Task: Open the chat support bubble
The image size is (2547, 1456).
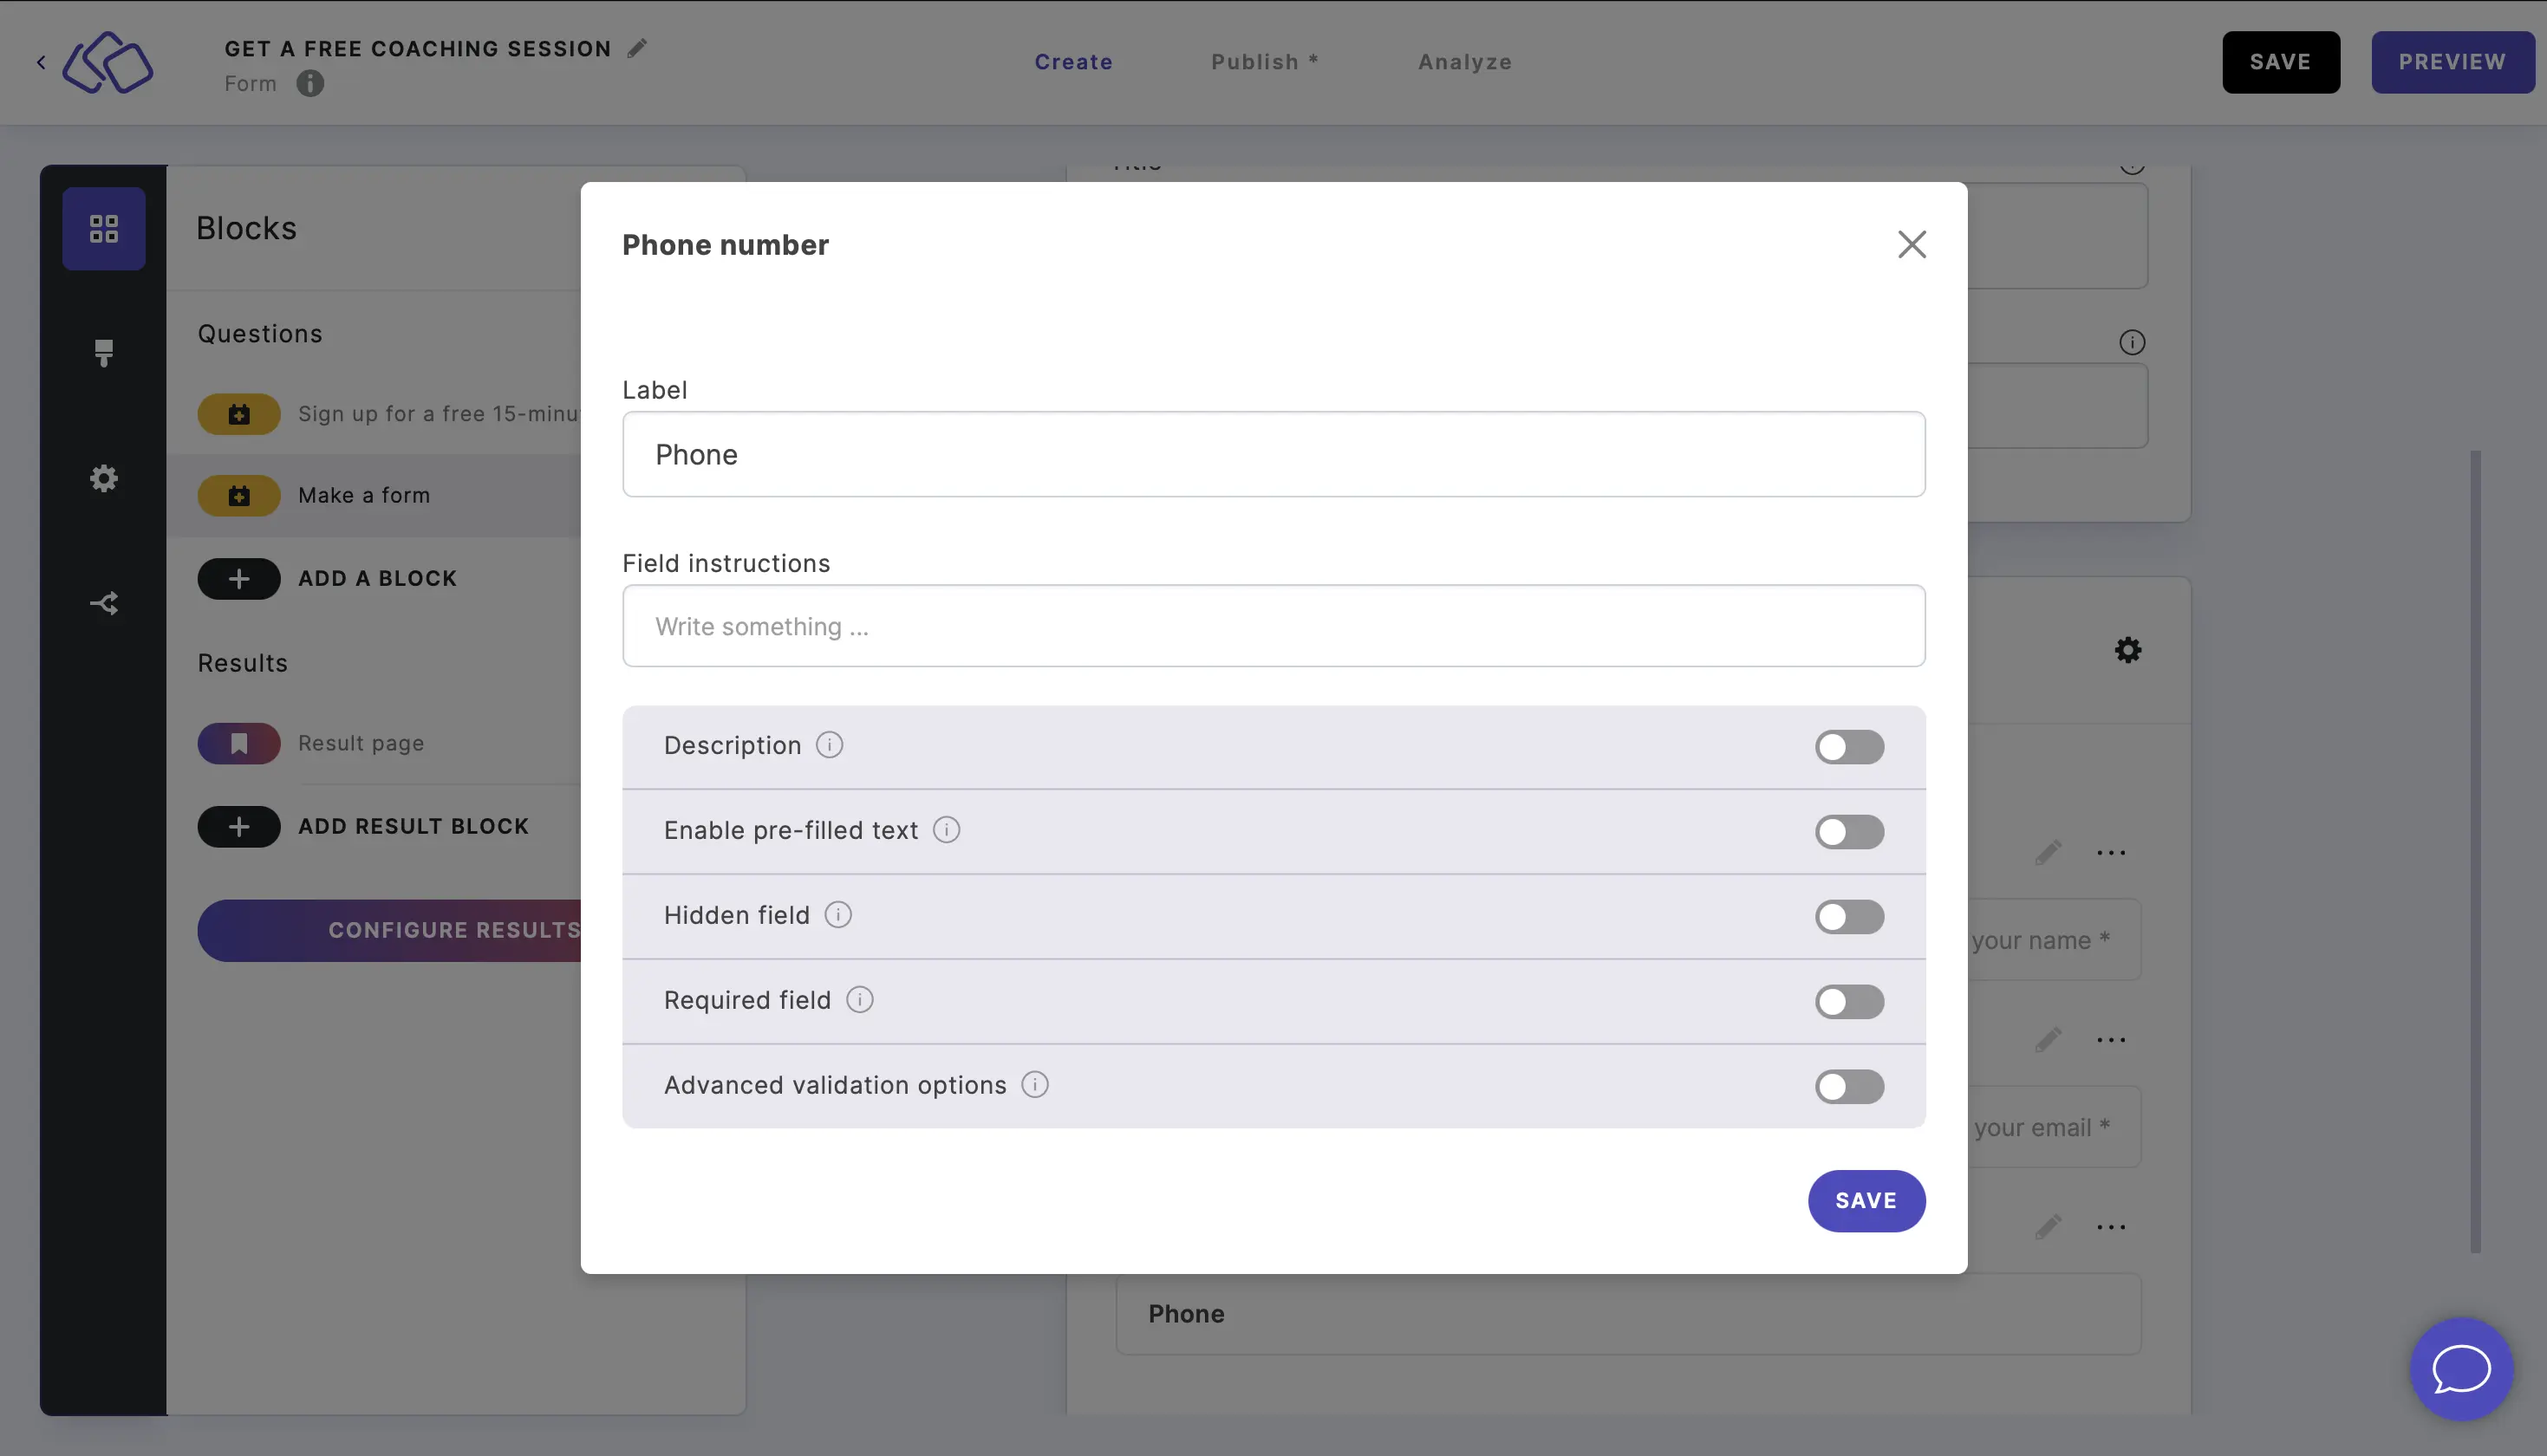Action: coord(2461,1369)
